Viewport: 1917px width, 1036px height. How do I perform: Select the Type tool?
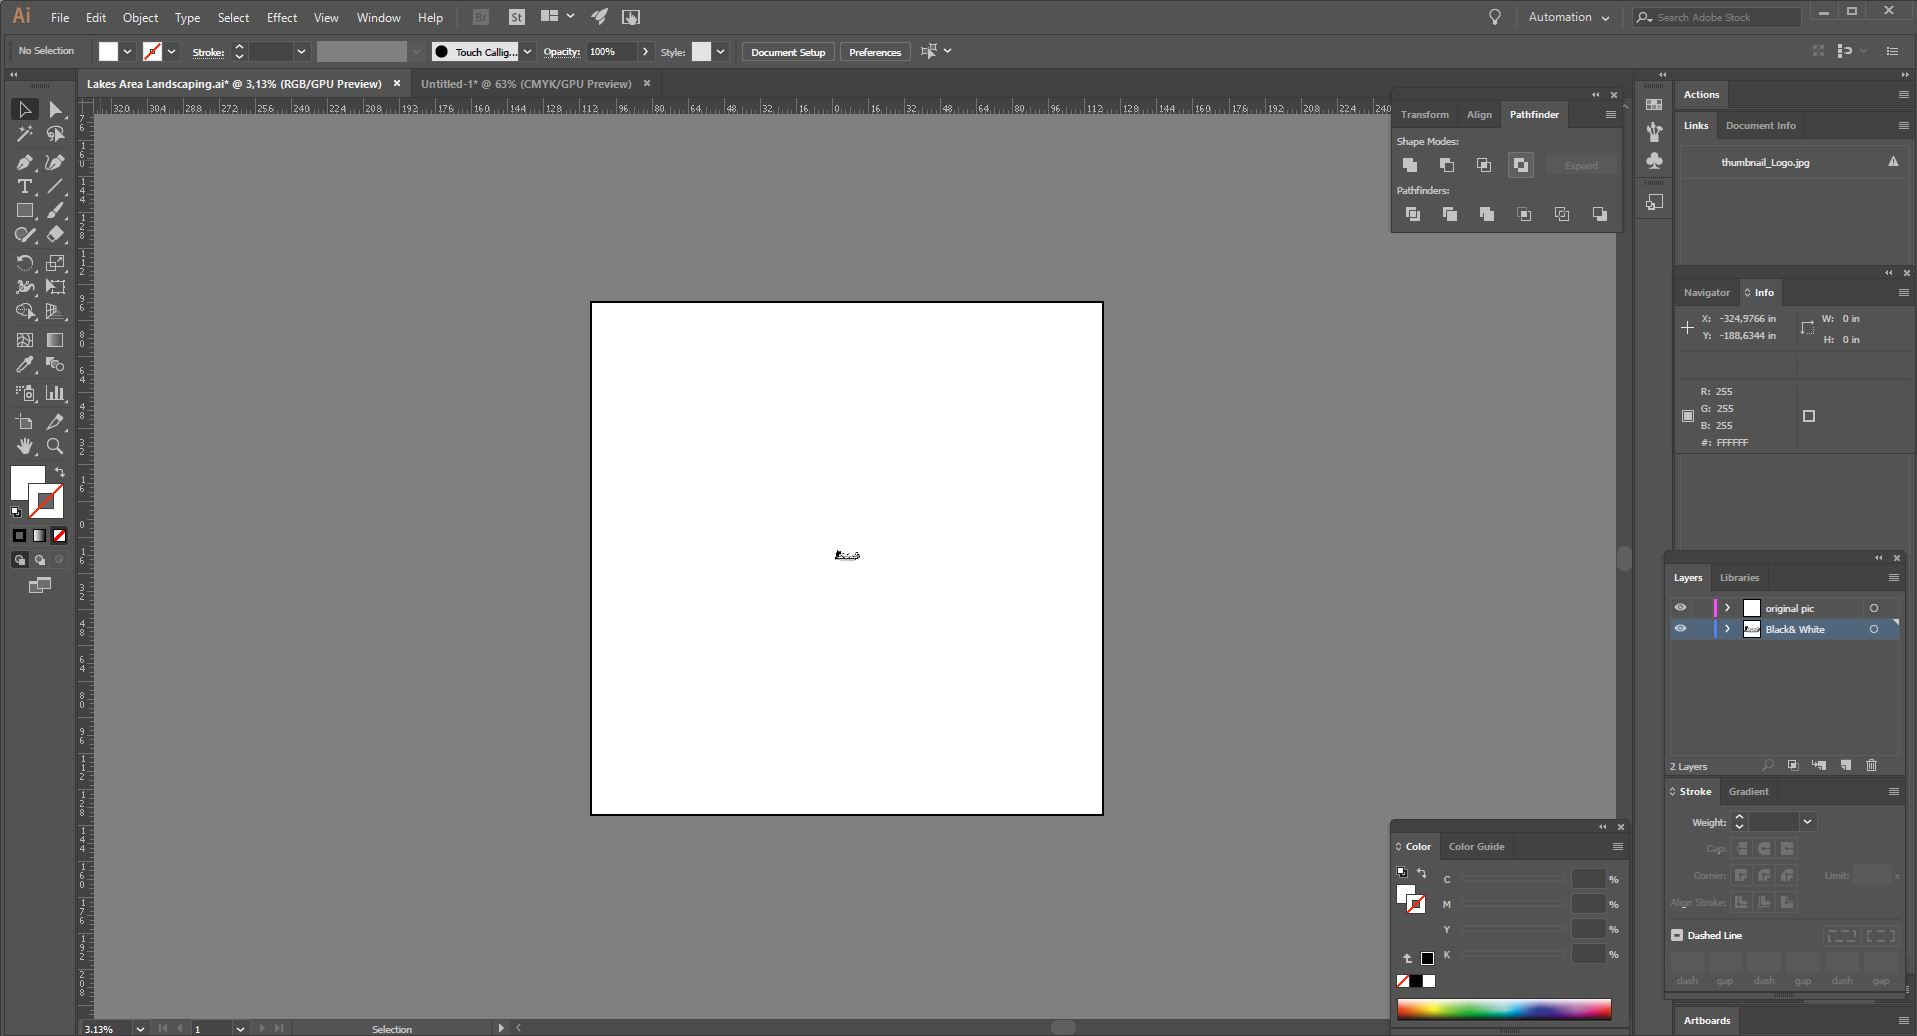click(25, 187)
